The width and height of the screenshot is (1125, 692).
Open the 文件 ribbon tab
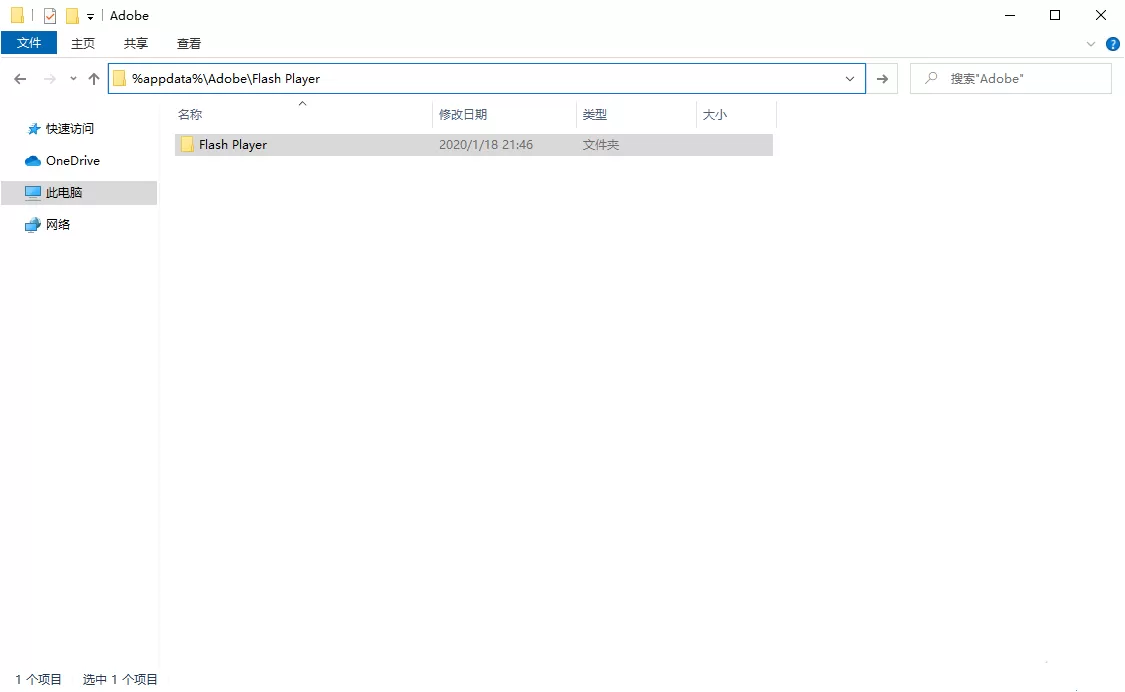(29, 43)
